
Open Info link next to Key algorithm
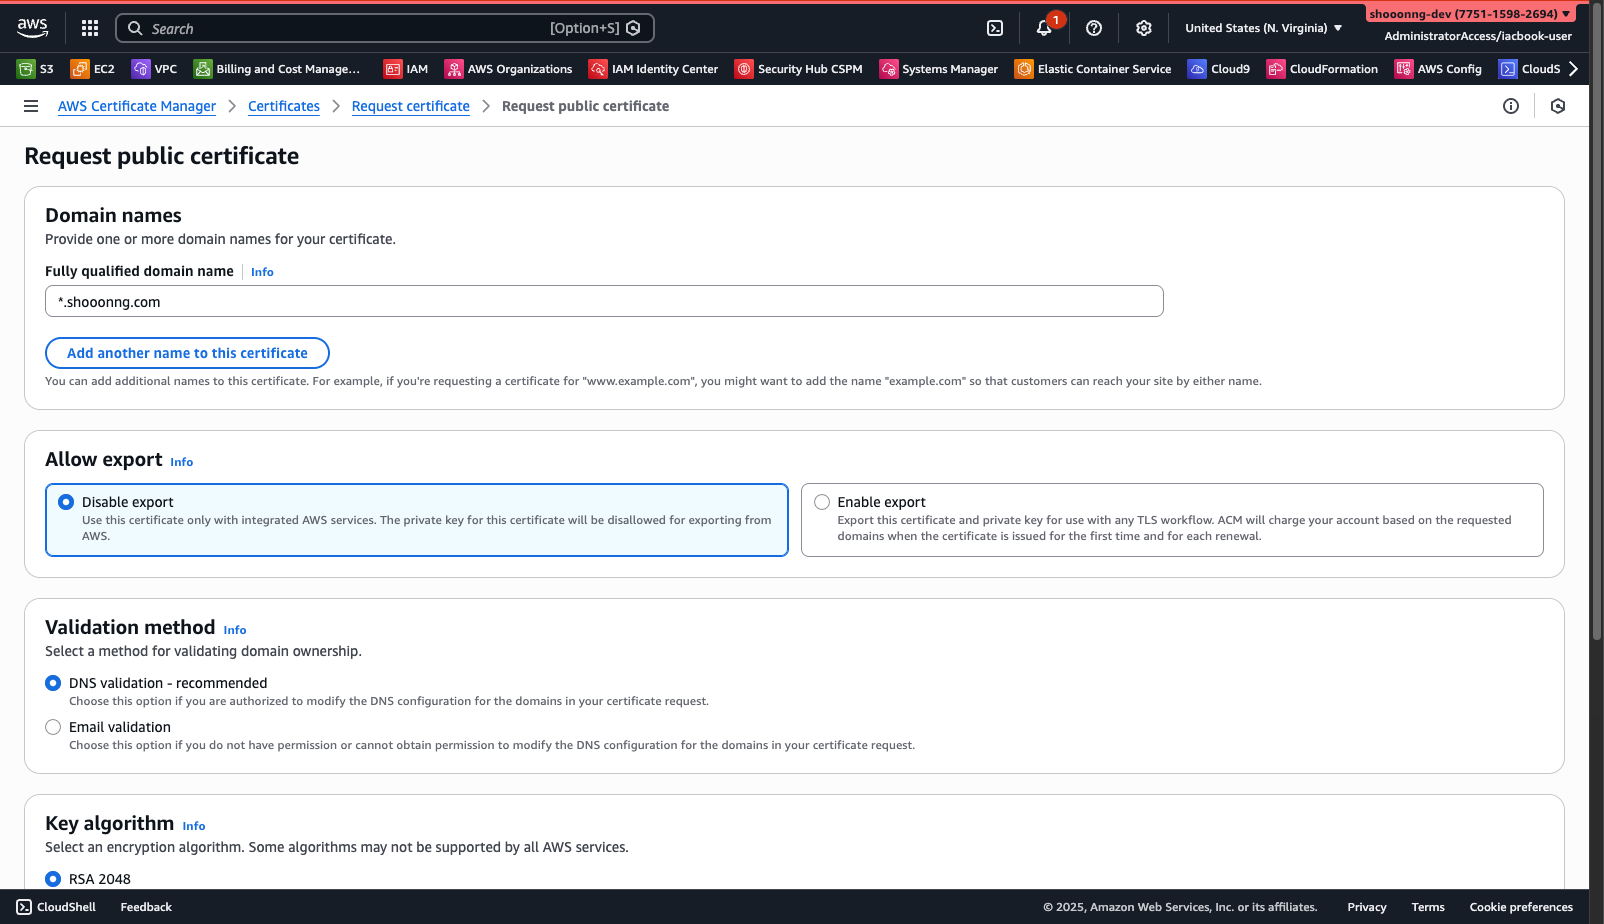(x=194, y=826)
